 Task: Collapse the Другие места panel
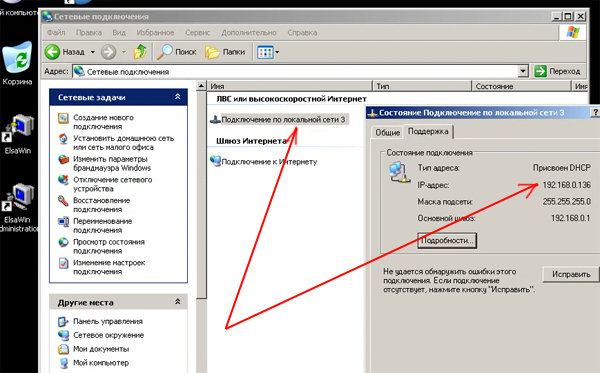tap(178, 302)
